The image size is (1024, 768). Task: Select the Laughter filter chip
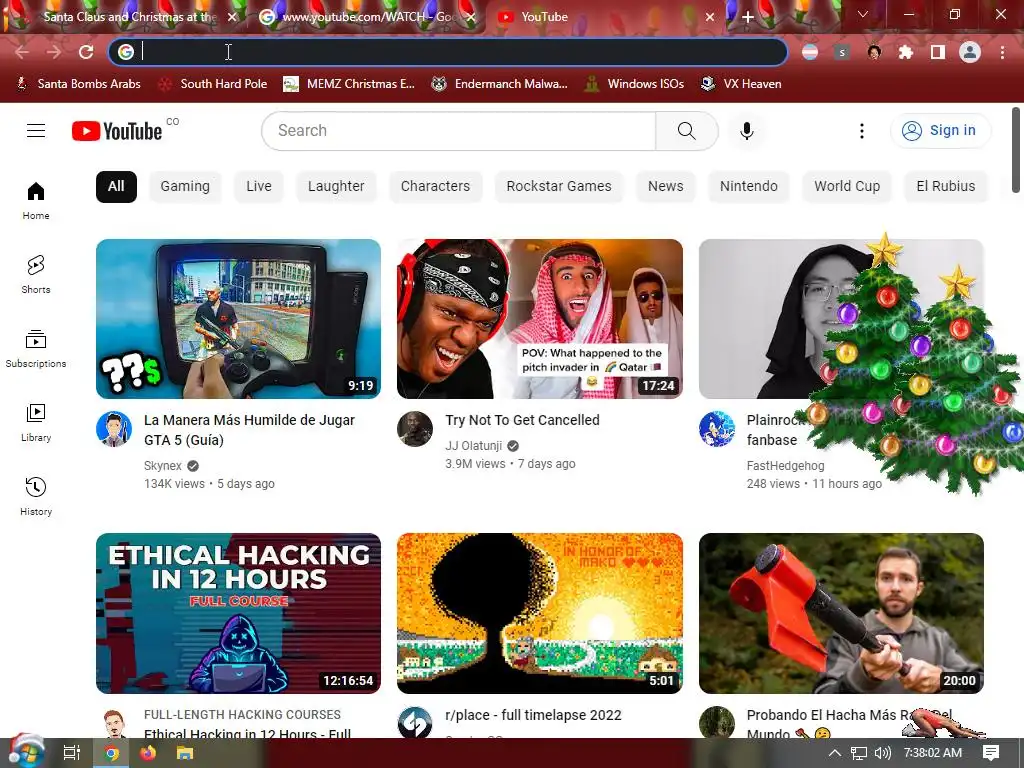[x=336, y=186]
